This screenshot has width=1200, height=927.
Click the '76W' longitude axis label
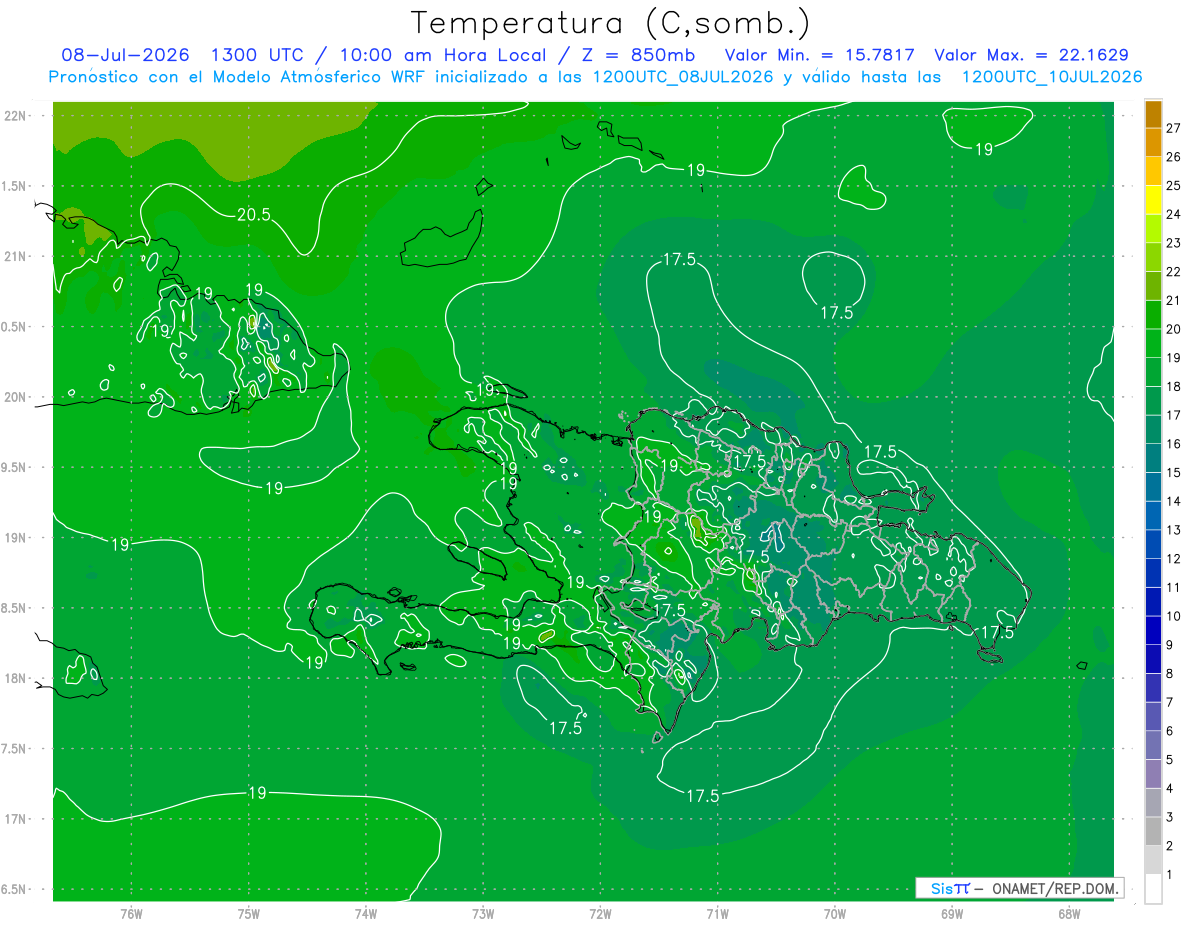[x=131, y=913]
